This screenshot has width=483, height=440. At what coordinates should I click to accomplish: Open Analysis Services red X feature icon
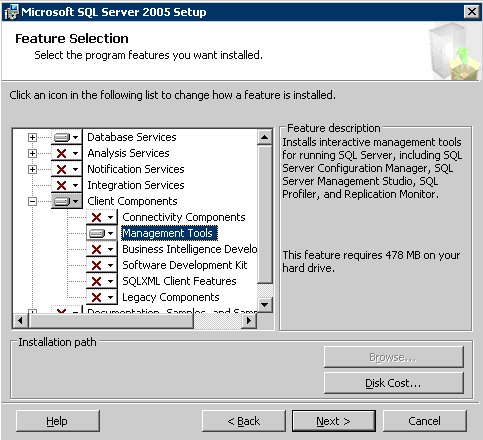click(66, 153)
